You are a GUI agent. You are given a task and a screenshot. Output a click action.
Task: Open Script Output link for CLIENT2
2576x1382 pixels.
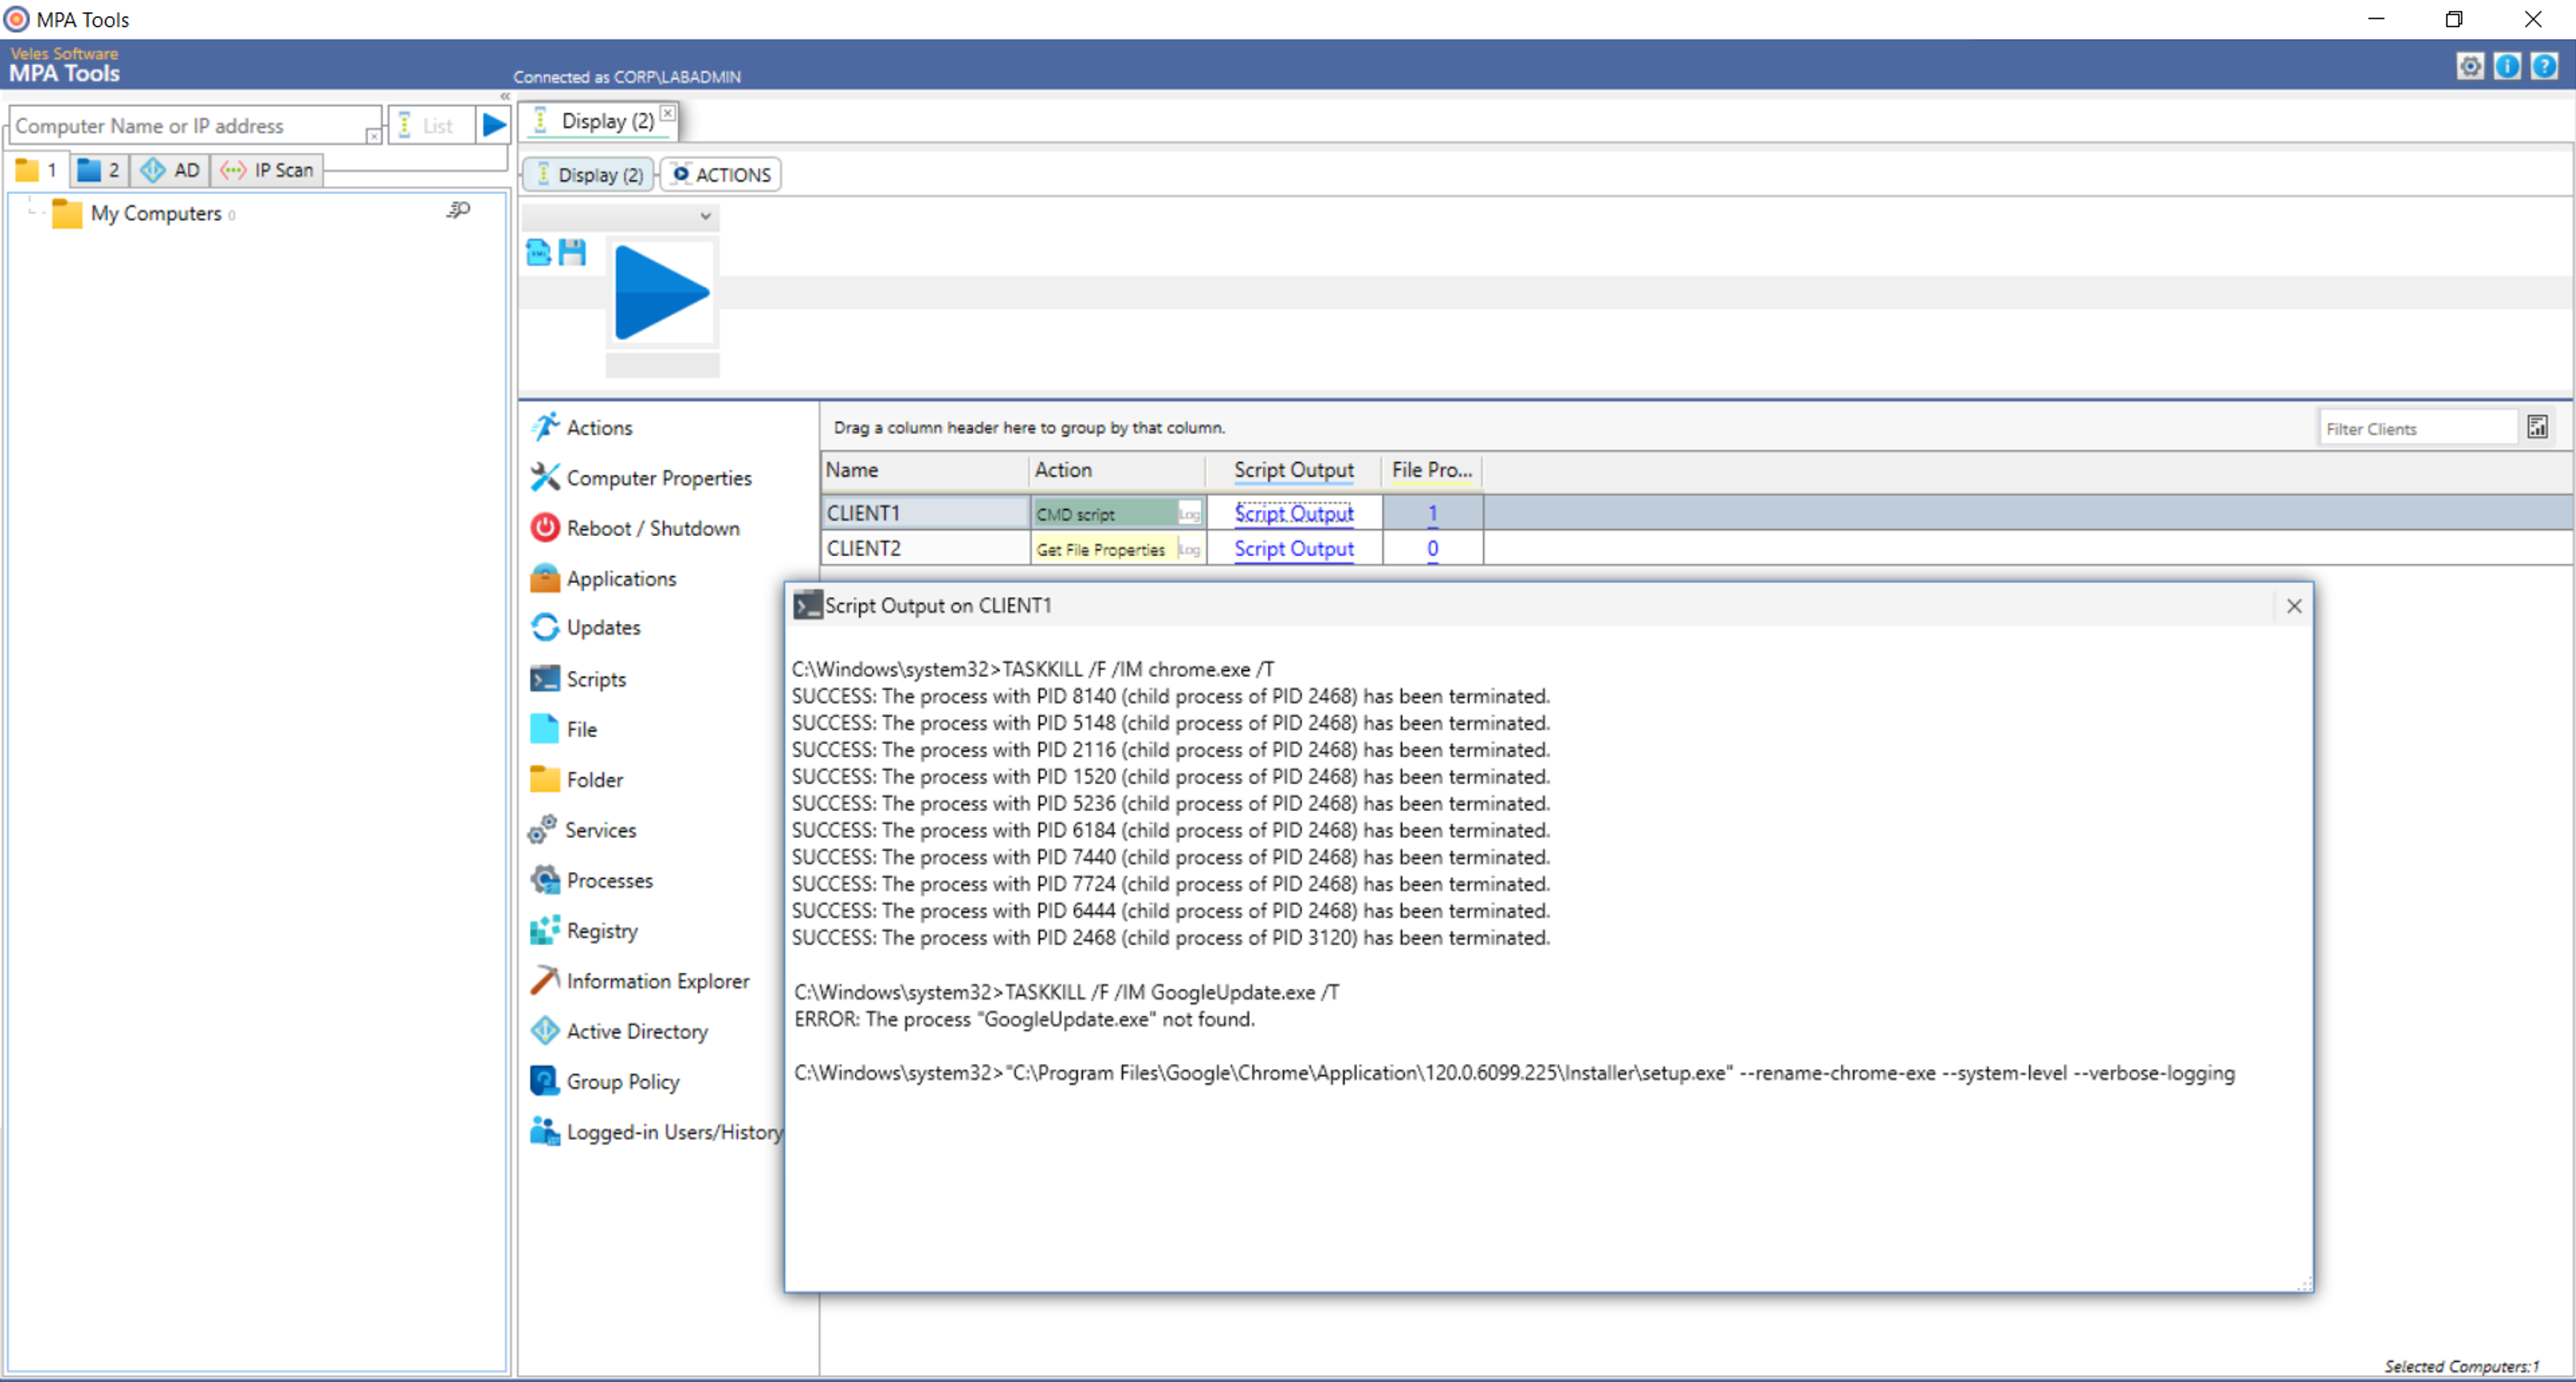coord(1294,548)
